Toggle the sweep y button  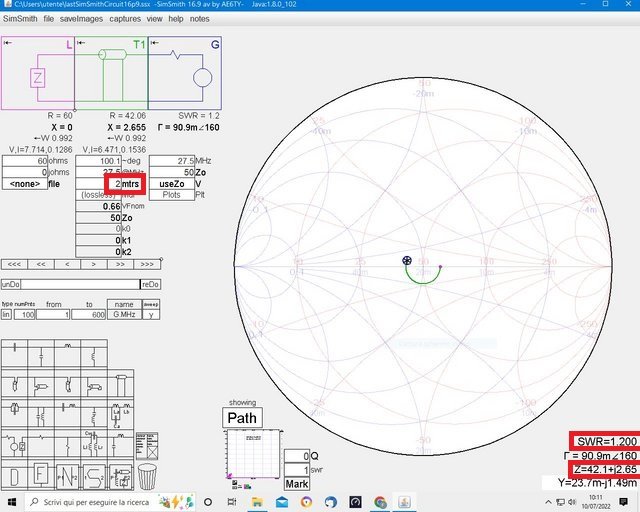(151, 314)
